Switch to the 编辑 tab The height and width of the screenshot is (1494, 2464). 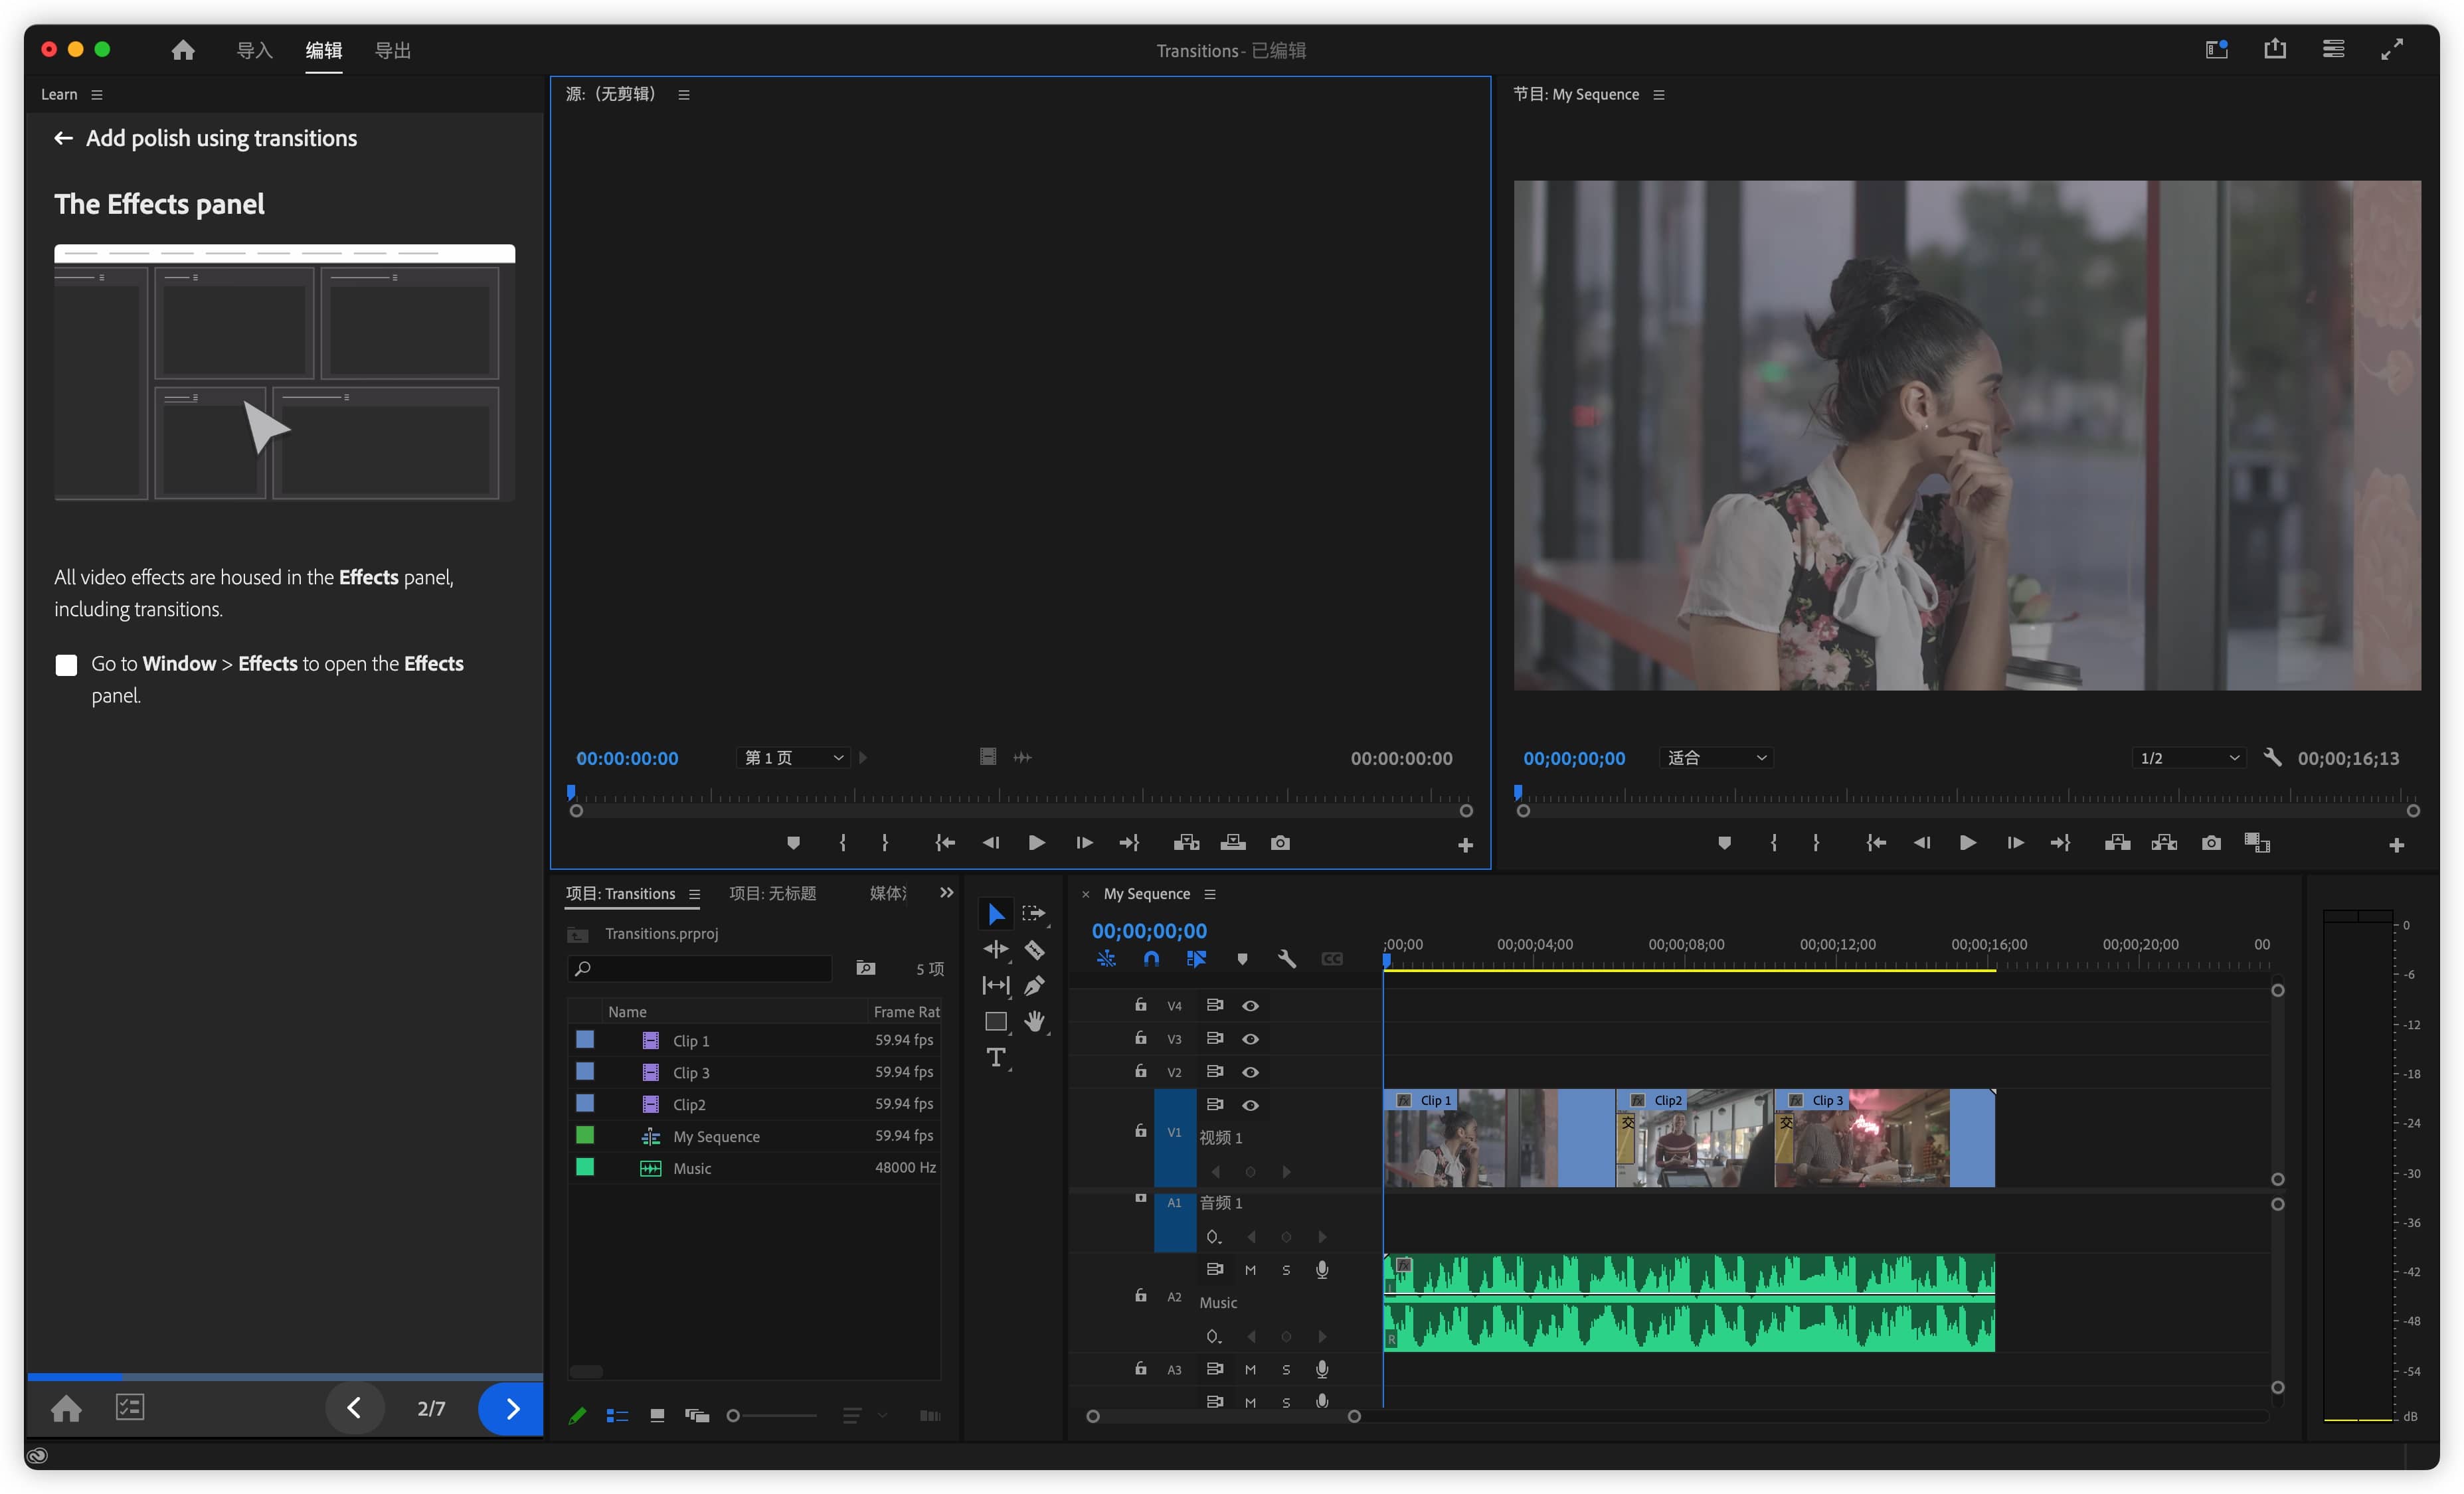[x=323, y=50]
